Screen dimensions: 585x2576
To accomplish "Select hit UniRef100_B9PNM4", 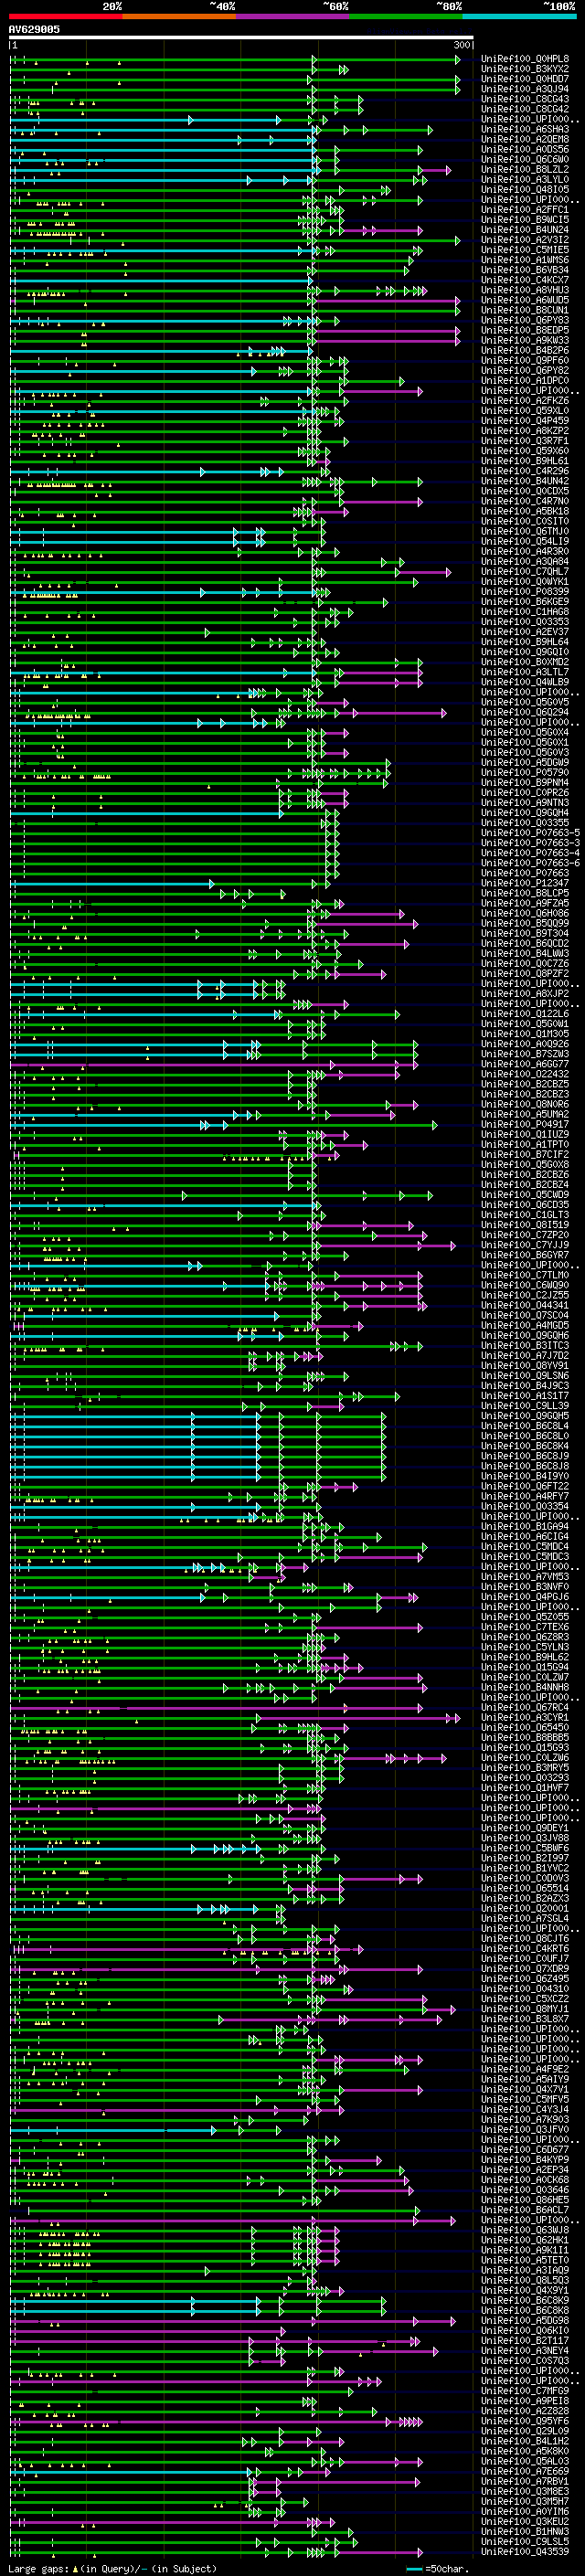I will [x=525, y=782].
